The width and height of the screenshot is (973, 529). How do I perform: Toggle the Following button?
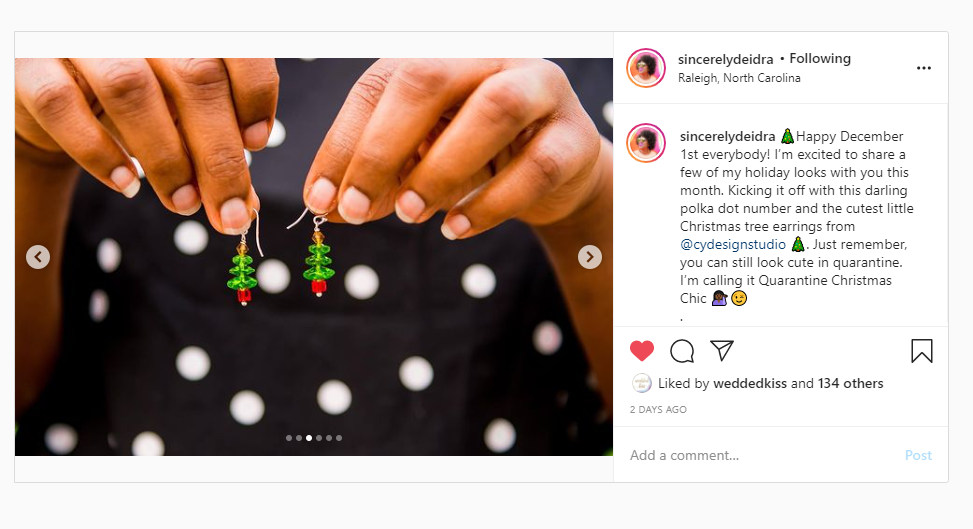[x=820, y=59]
